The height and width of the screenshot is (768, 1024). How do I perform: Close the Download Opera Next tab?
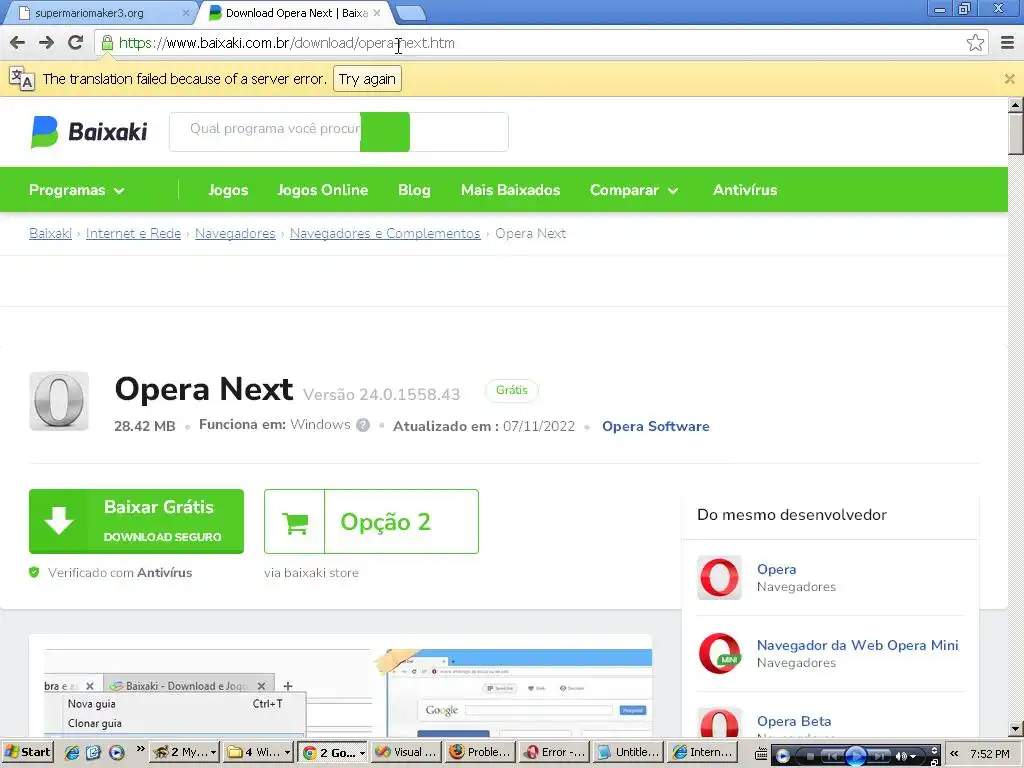[x=377, y=13]
